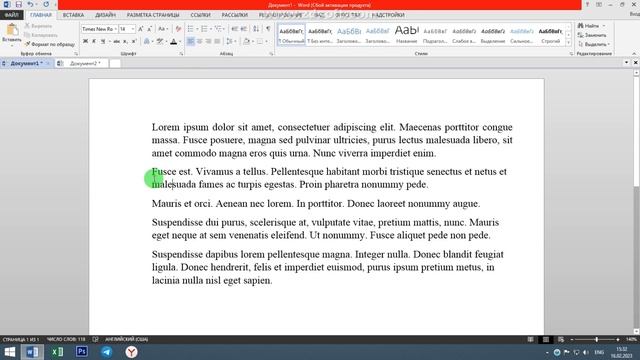Expand the Styles gallery more arrow
Viewport: 640px width, 360px height.
568,42
